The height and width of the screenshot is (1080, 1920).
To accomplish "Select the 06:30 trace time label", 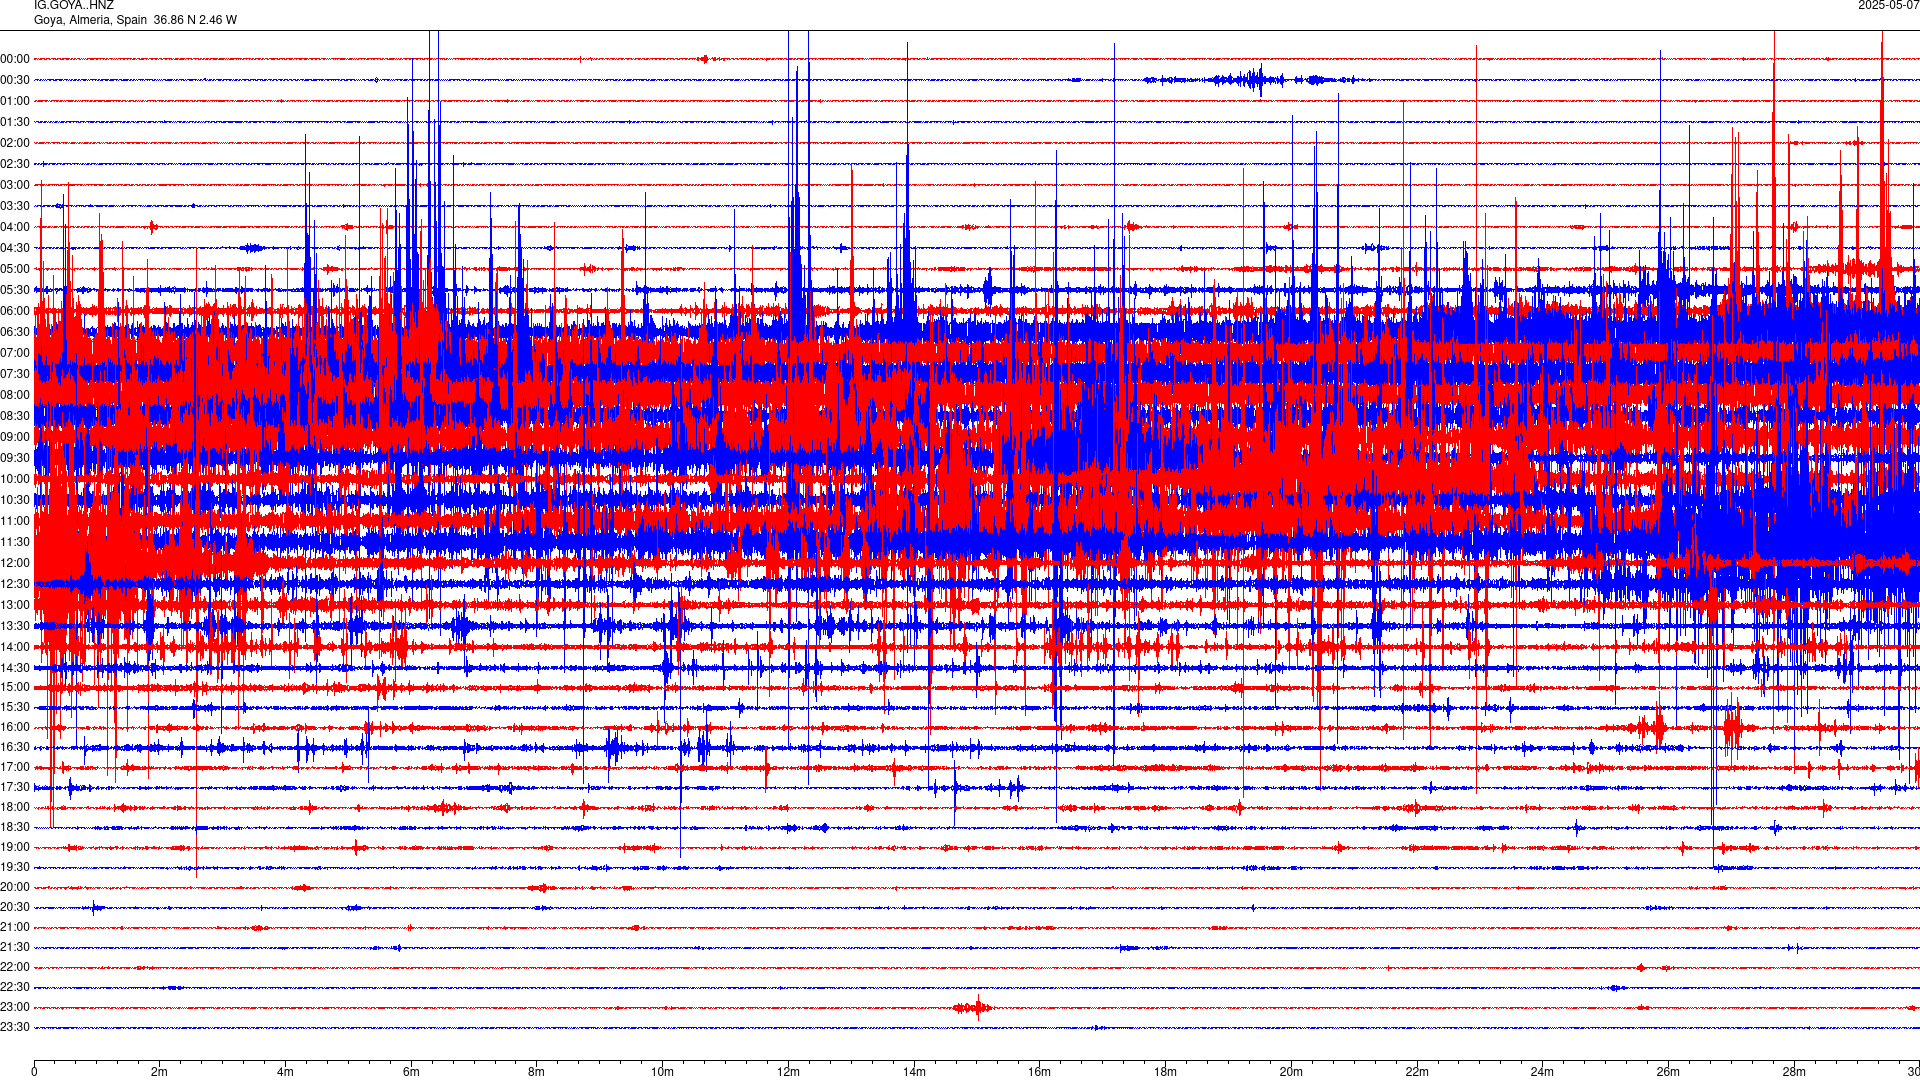I will [x=15, y=332].
